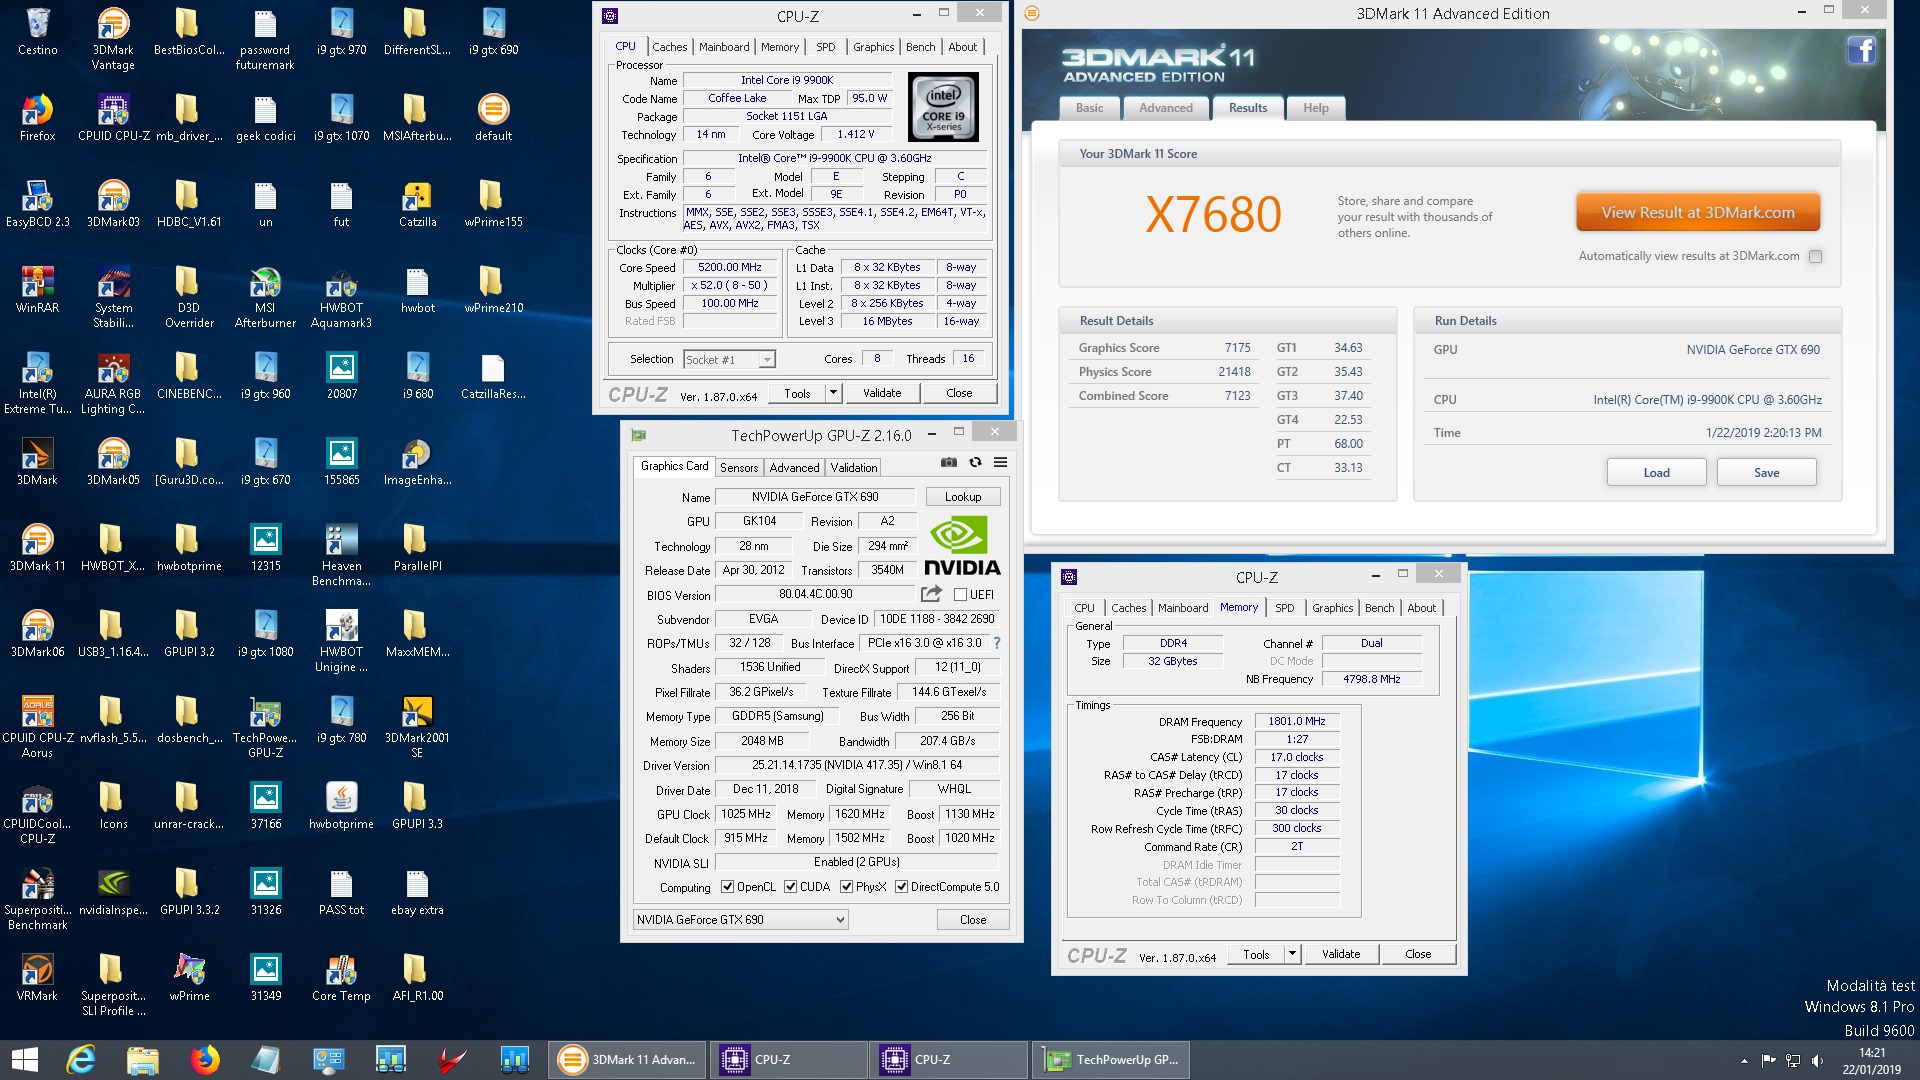This screenshot has height=1080, width=1920.
Task: Toggle the UEFI checkbox in GPU-Z
Action: click(x=960, y=595)
